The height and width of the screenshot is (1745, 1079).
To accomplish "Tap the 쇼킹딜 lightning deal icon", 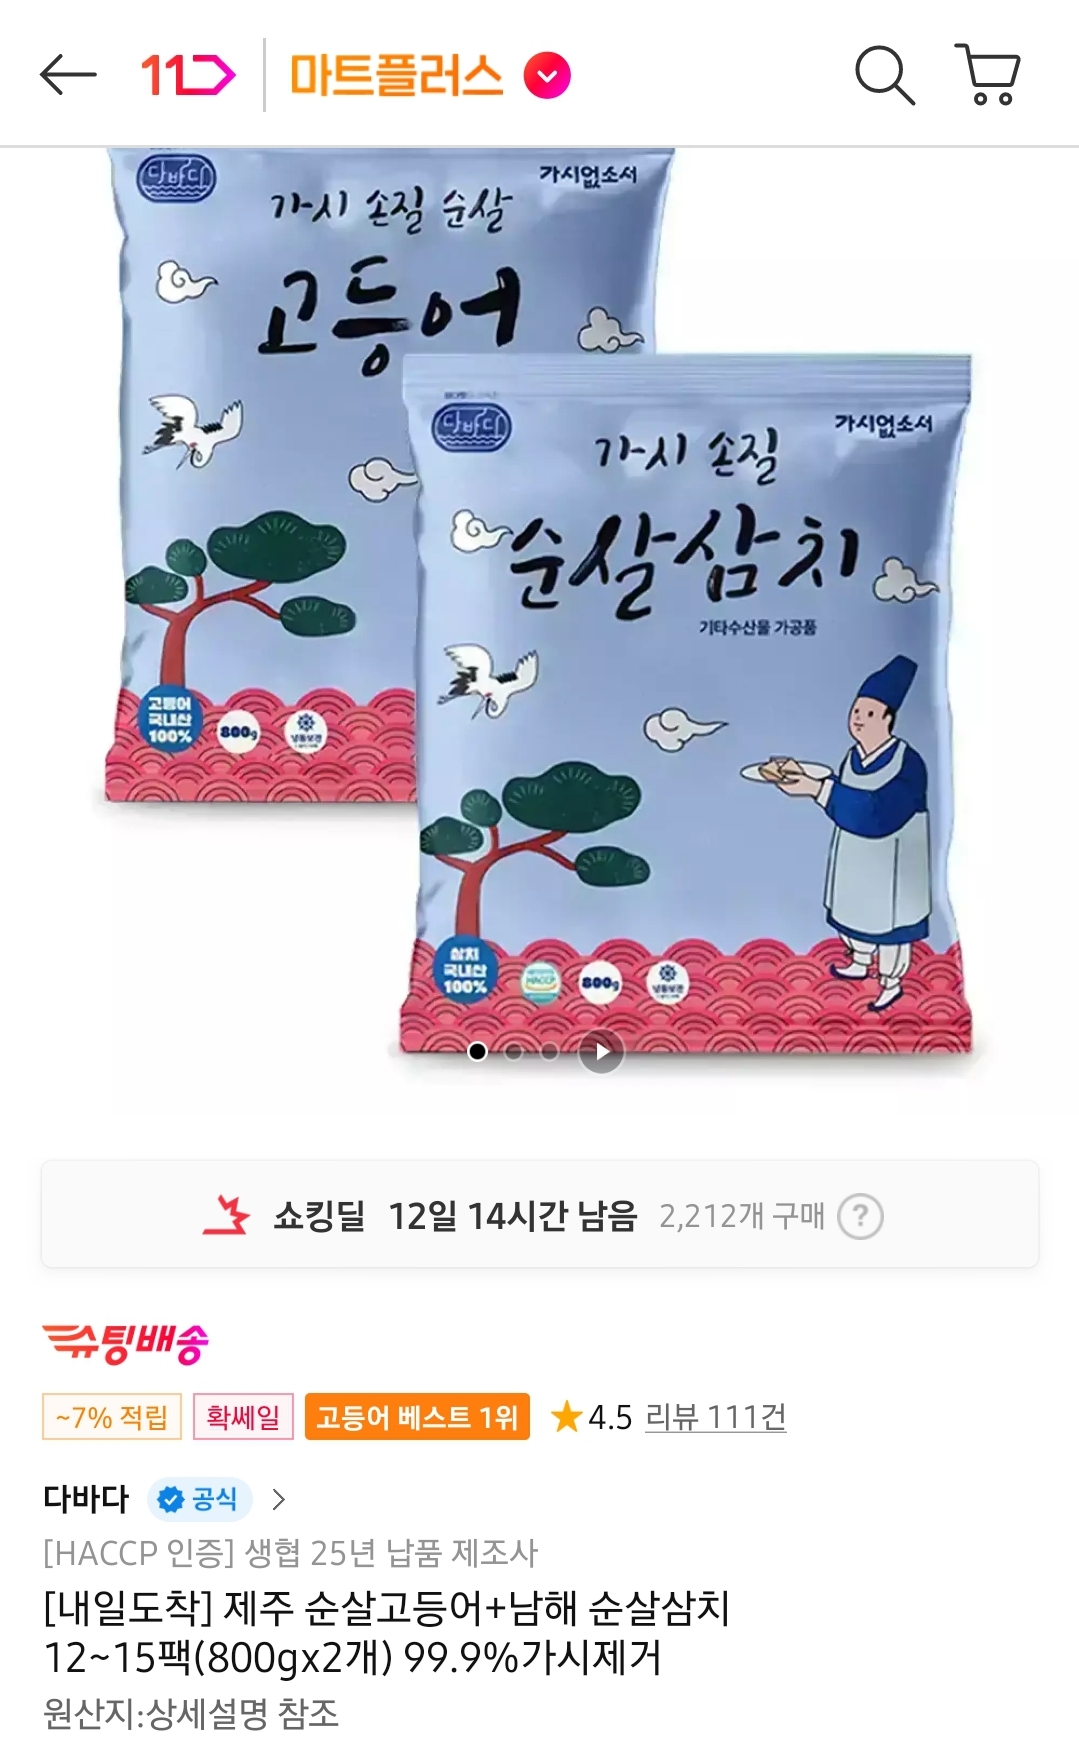I will pos(226,1215).
